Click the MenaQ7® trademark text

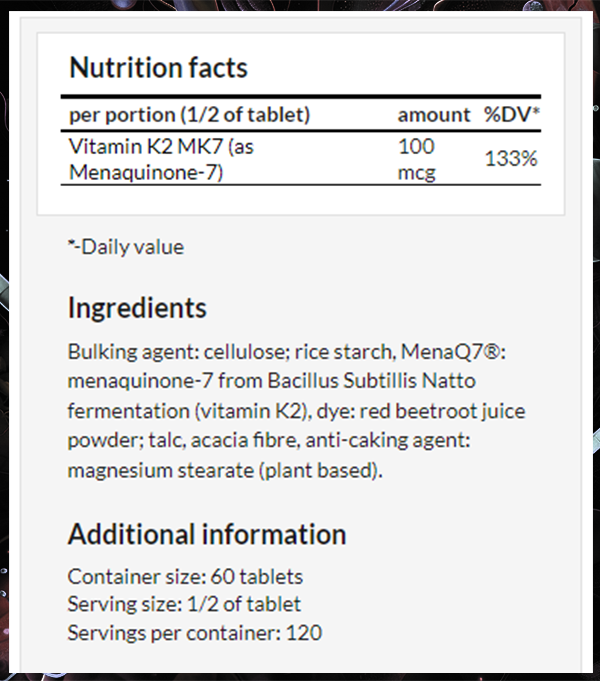point(453,351)
